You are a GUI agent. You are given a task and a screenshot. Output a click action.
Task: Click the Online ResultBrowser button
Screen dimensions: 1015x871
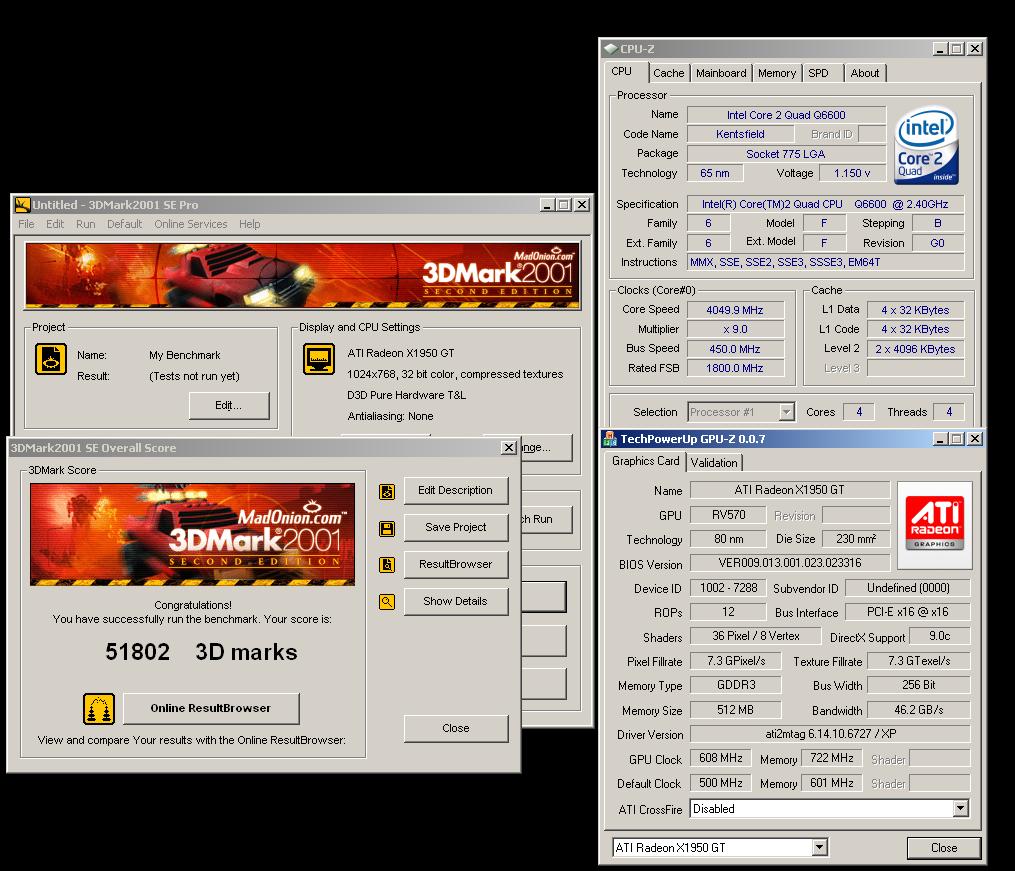click(211, 709)
